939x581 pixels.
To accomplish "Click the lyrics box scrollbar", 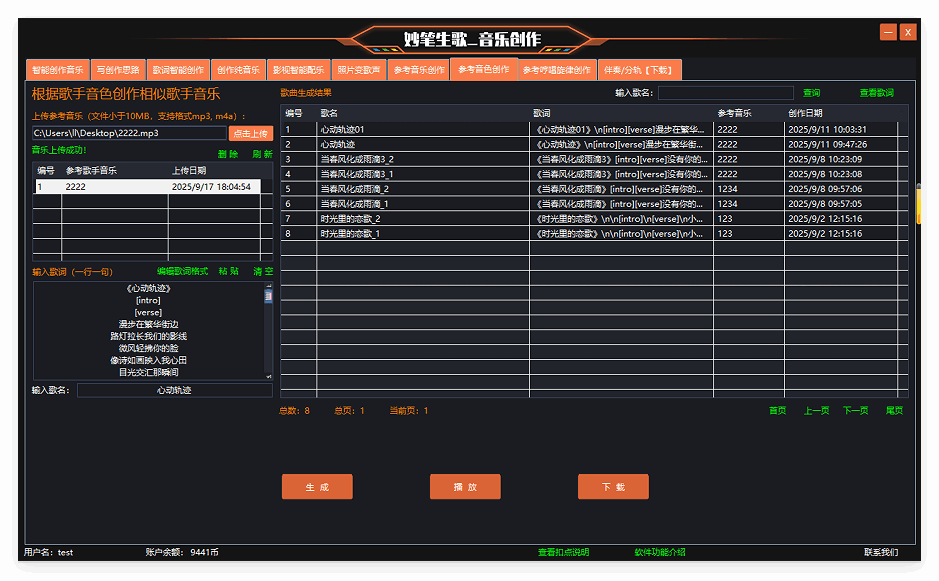I will (268, 330).
